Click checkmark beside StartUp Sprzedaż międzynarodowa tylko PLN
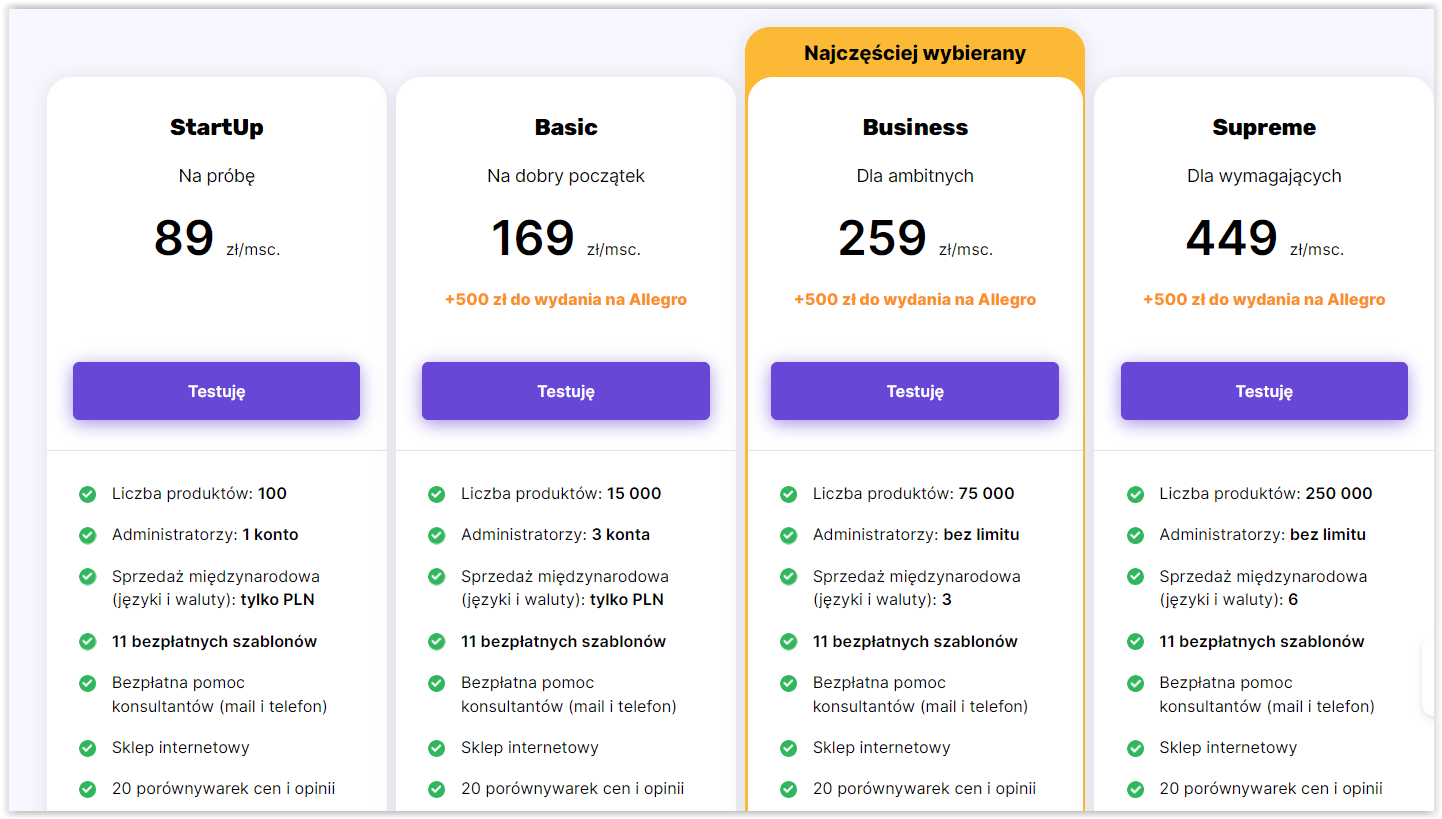Screen dimensions: 1442x819 pyautogui.click(x=88, y=577)
